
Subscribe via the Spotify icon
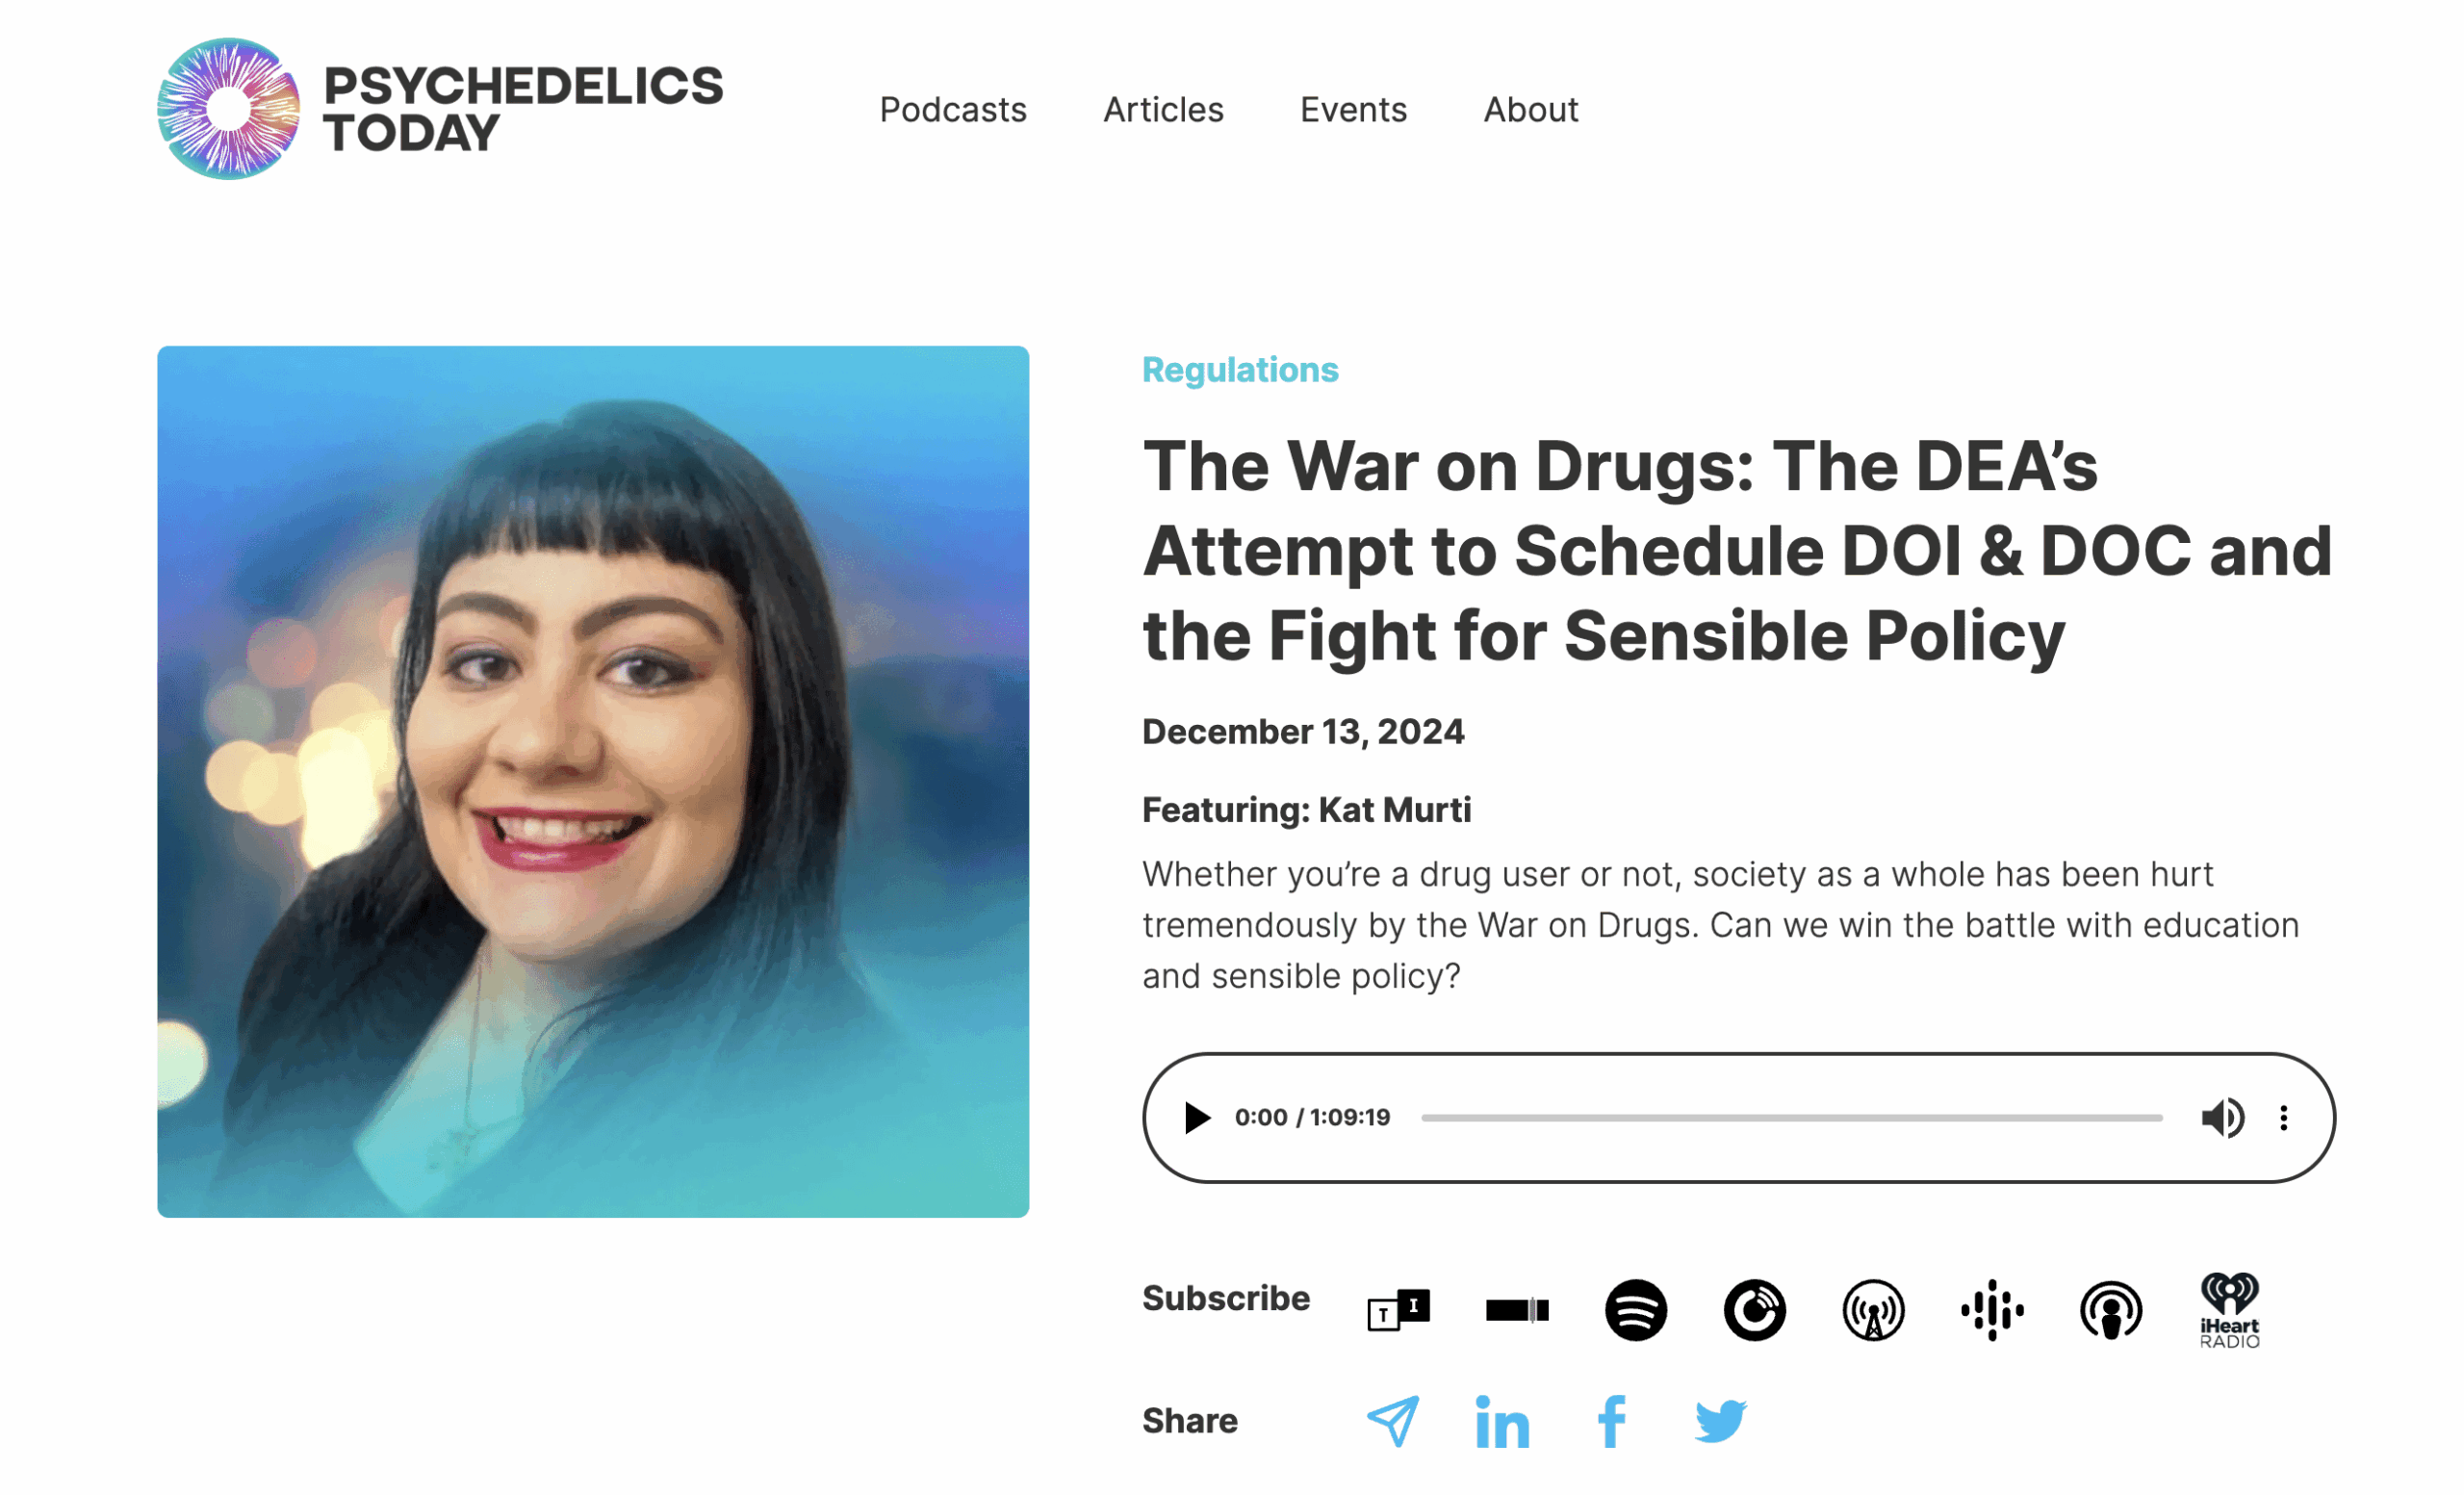click(1636, 1310)
